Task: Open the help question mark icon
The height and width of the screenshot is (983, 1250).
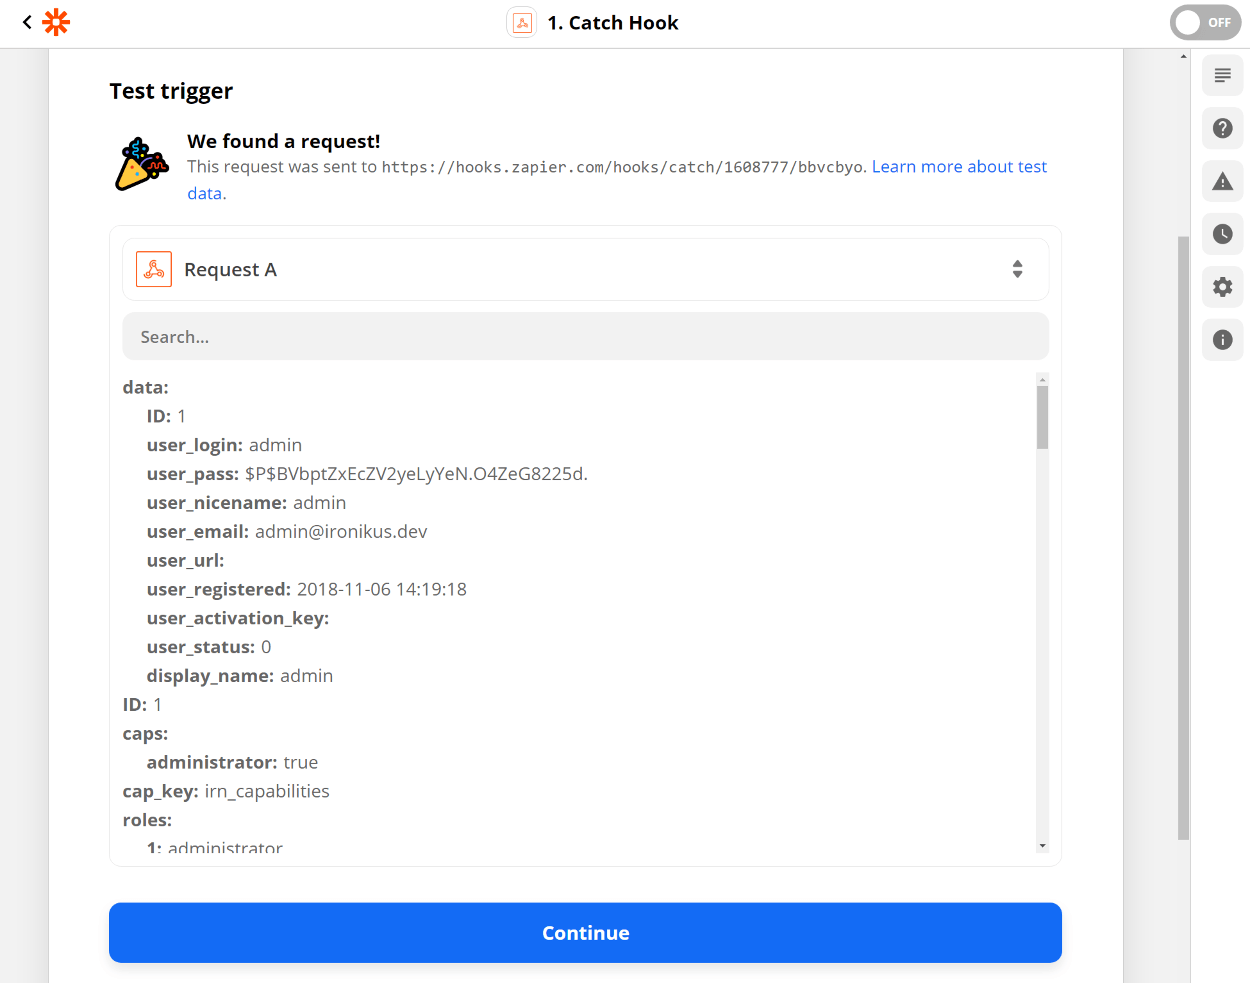Action: click(1222, 128)
